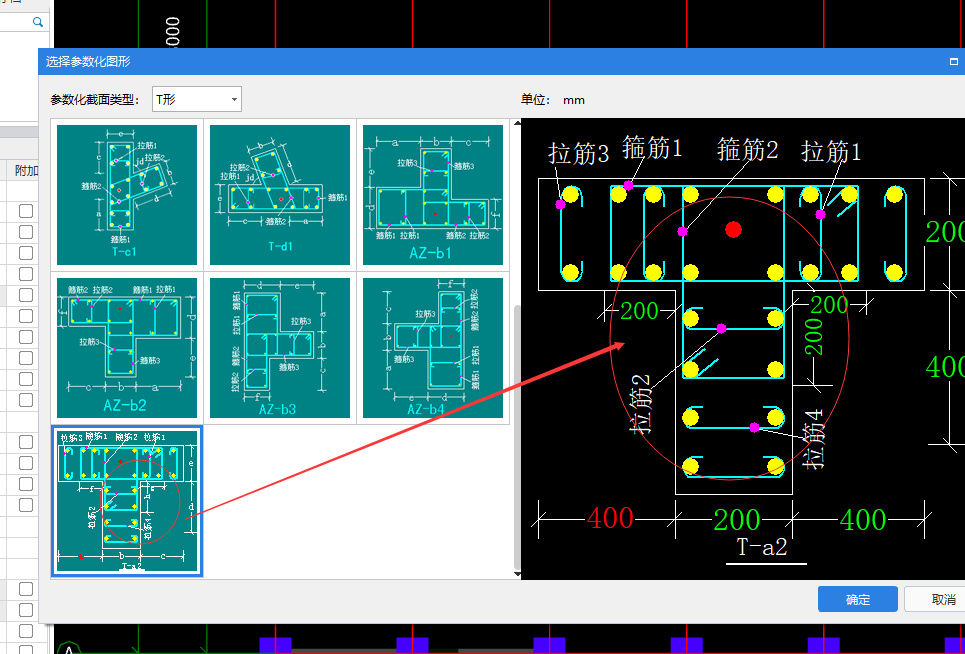The height and width of the screenshot is (654, 965).
Task: Choose the AZ-b1 section thumbnail
Action: click(433, 194)
